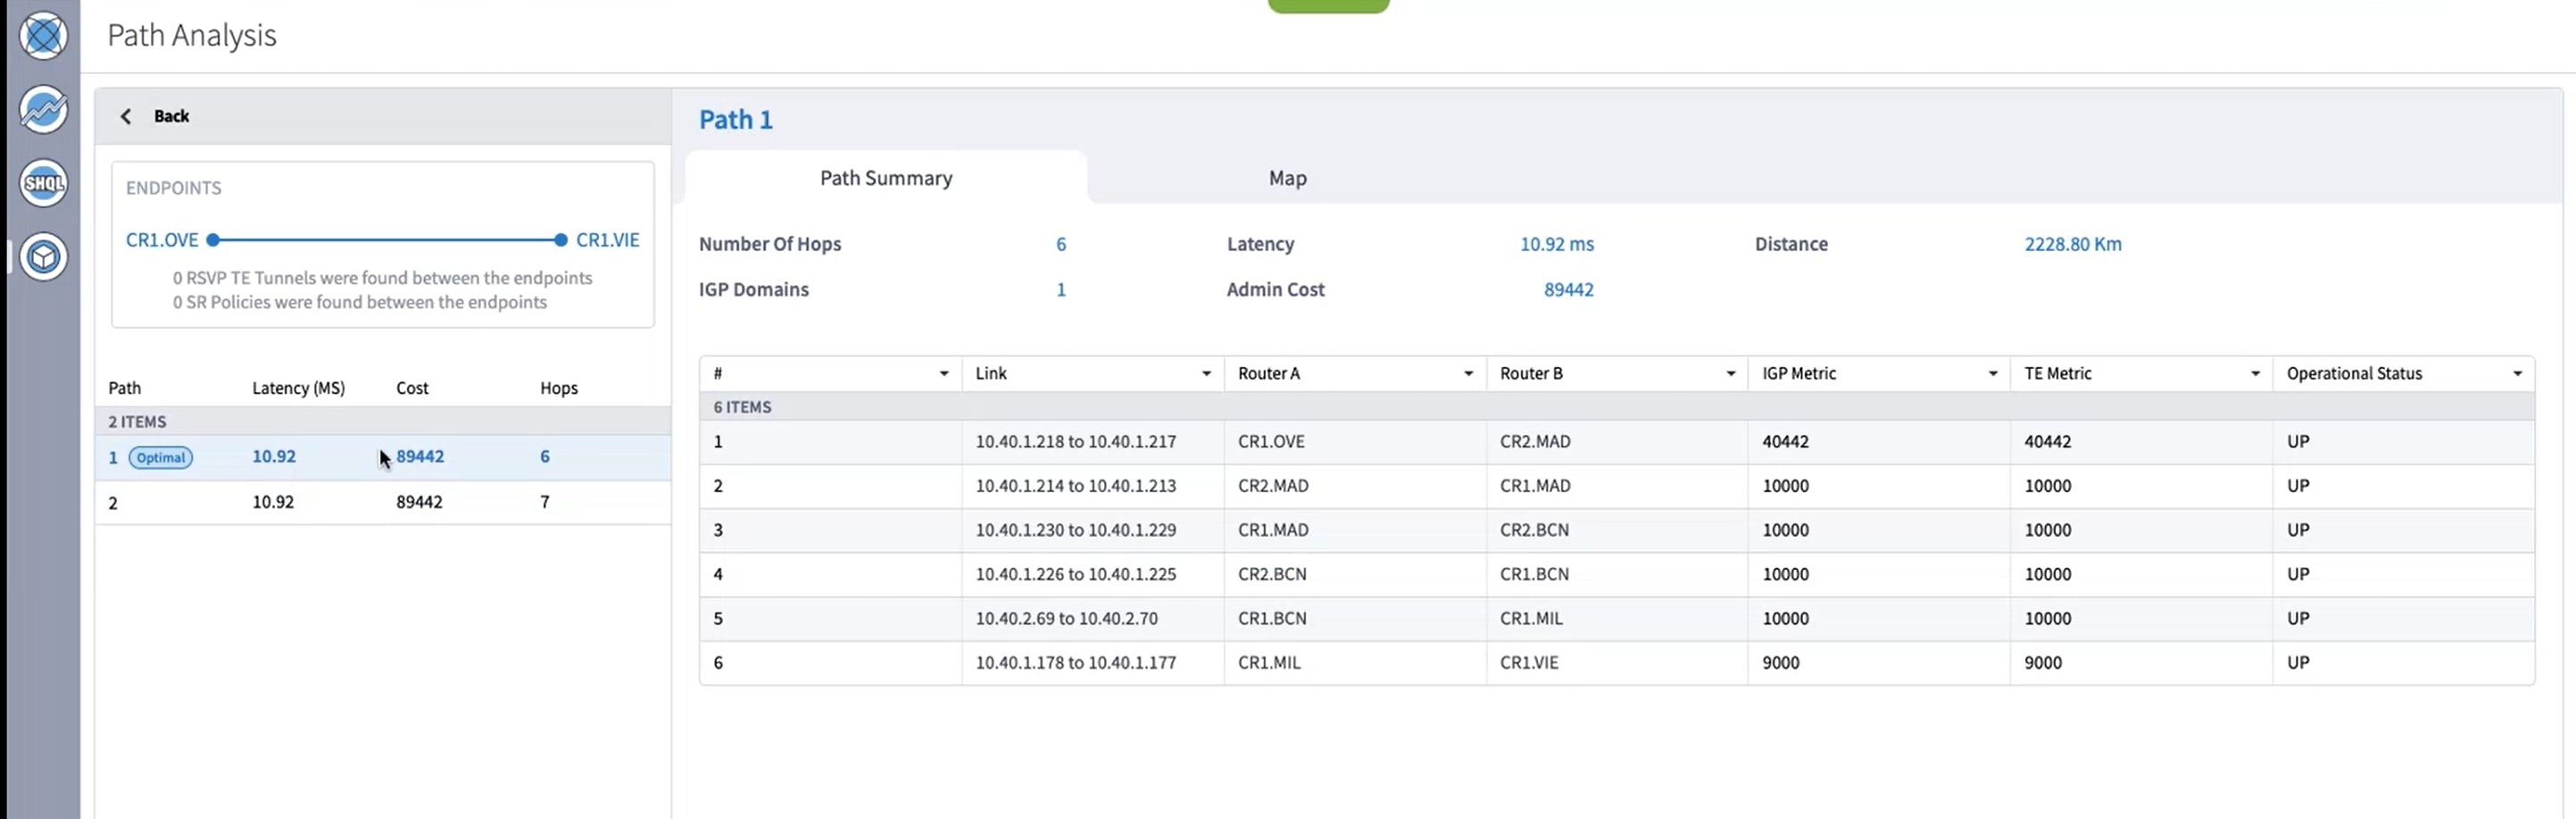2576x819 pixels.
Task: Open the Link column dropdown arrow
Action: 1206,374
